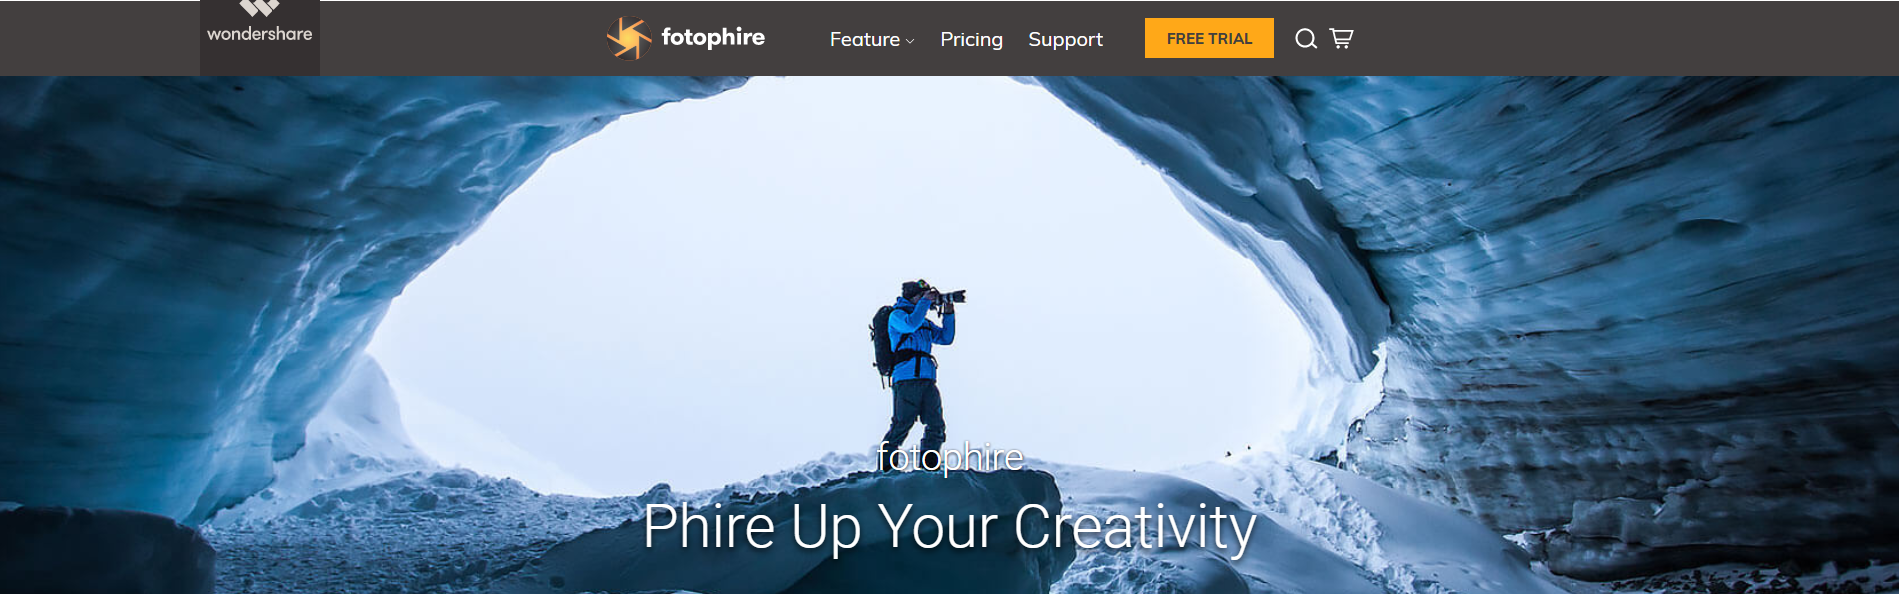Viewport: 1899px width, 594px height.
Task: Navigate to the Pricing page
Action: click(x=971, y=39)
